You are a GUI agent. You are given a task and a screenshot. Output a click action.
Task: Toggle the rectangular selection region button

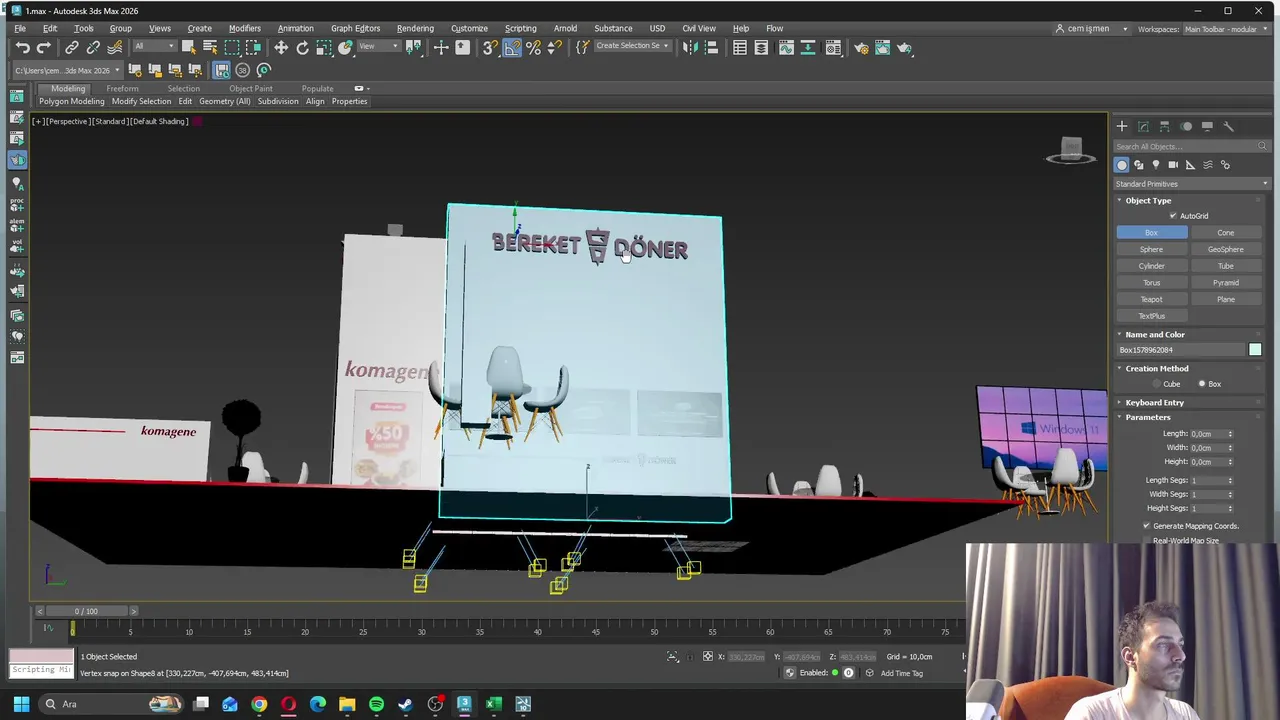tap(232, 48)
